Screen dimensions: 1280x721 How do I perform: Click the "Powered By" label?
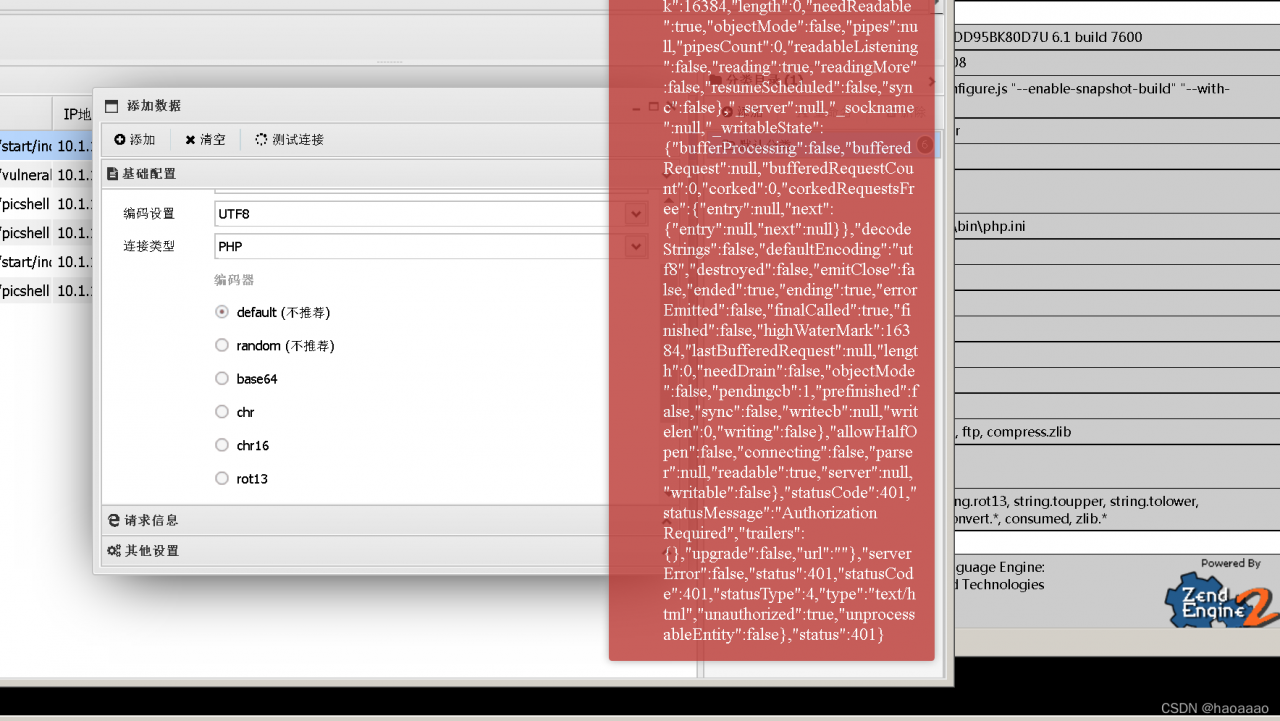(x=1231, y=563)
